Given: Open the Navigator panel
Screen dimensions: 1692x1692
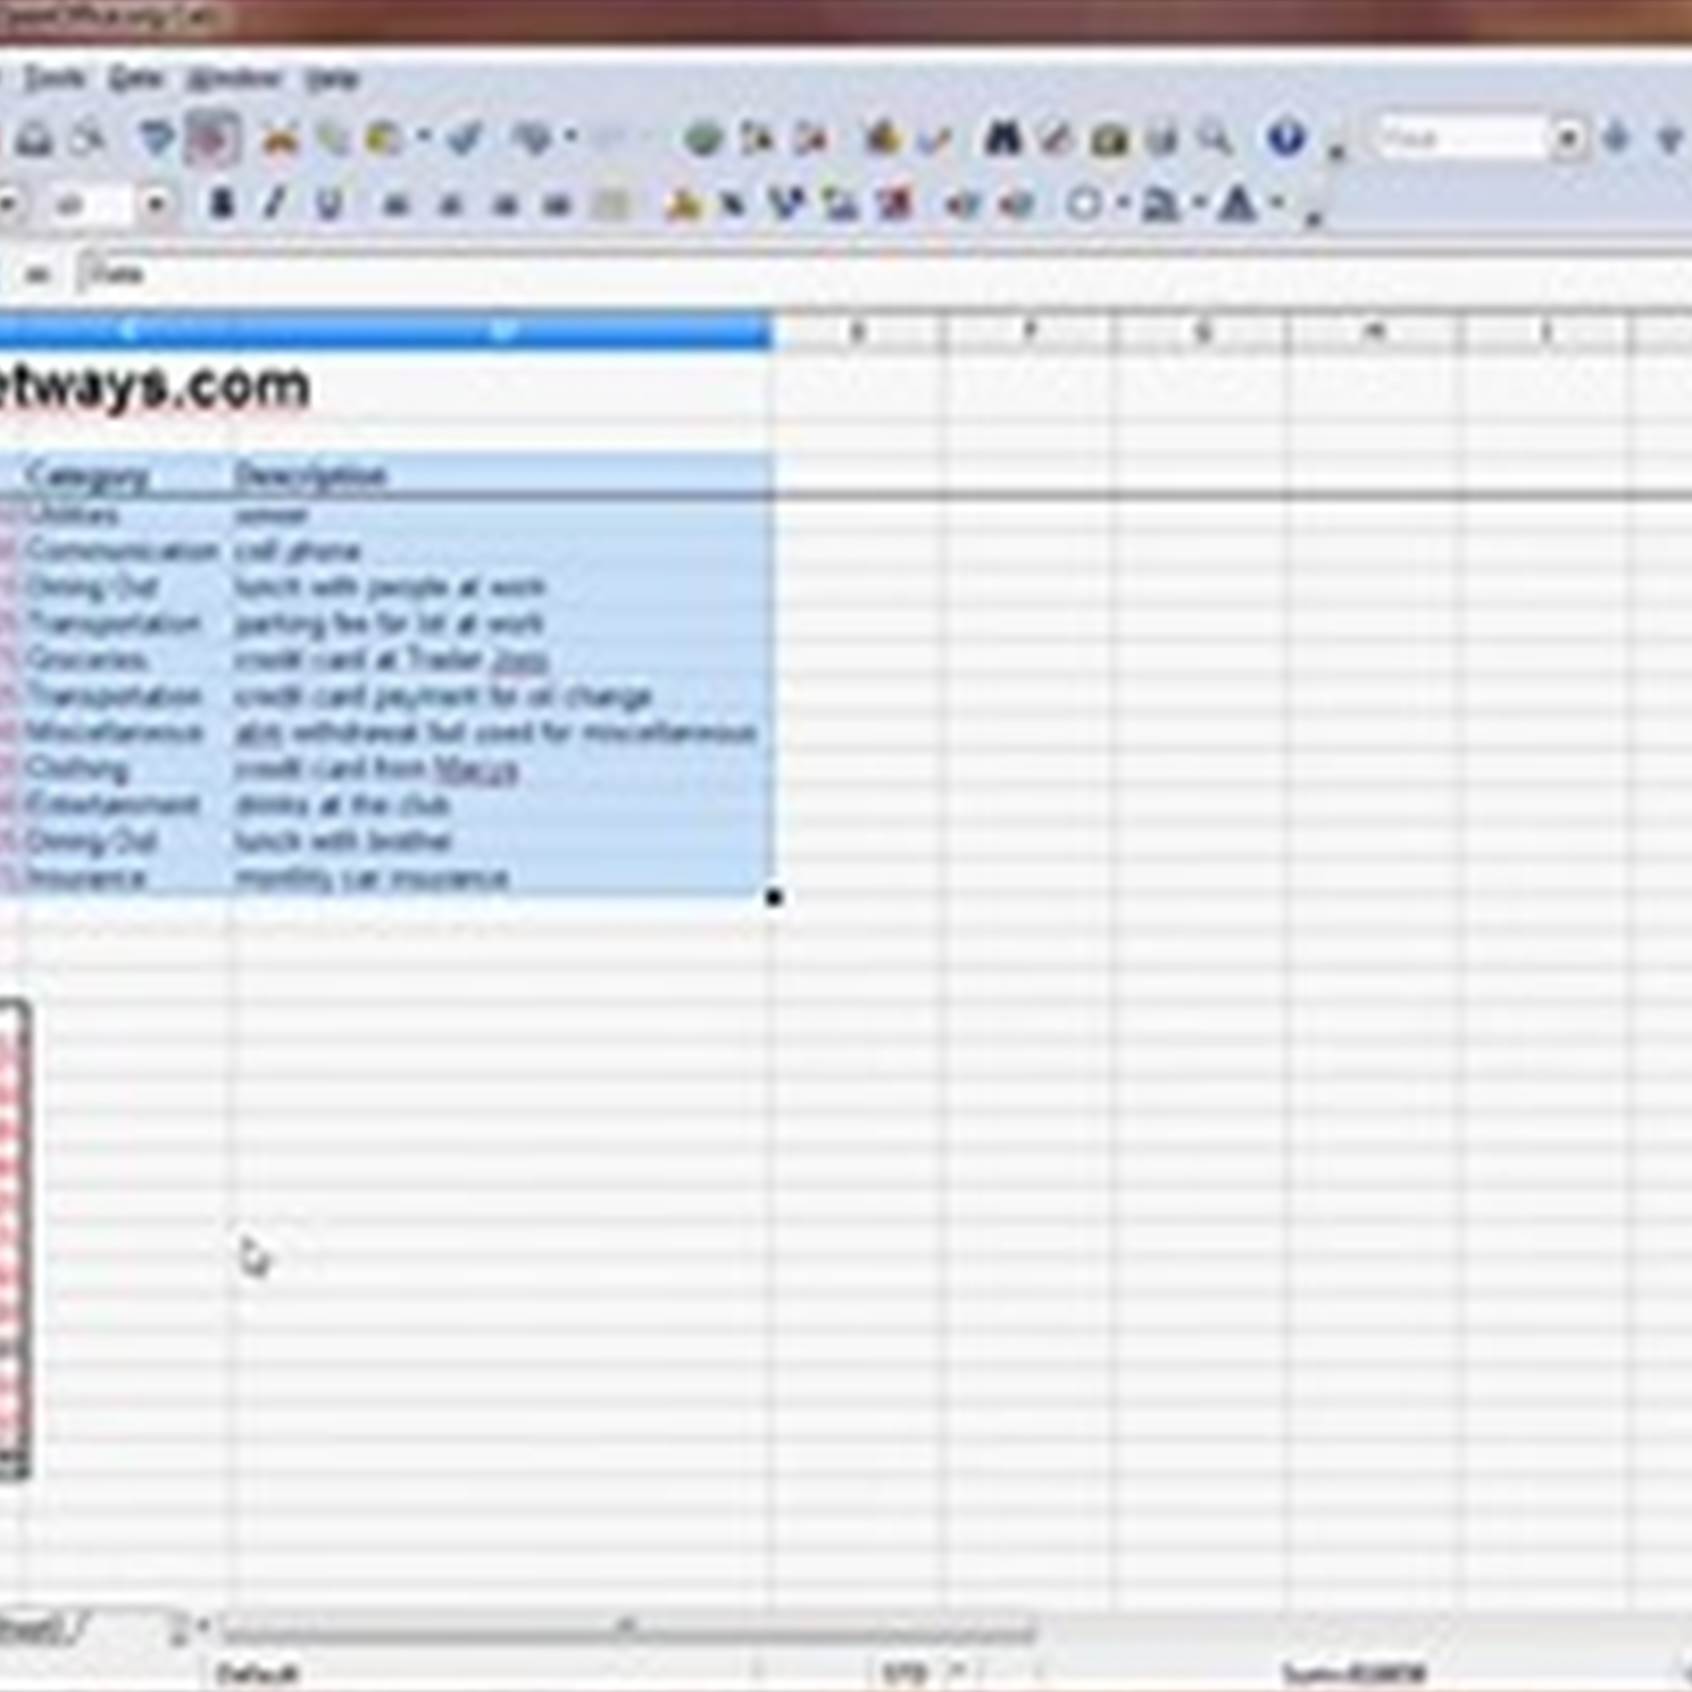Looking at the screenshot, I should [1056, 139].
